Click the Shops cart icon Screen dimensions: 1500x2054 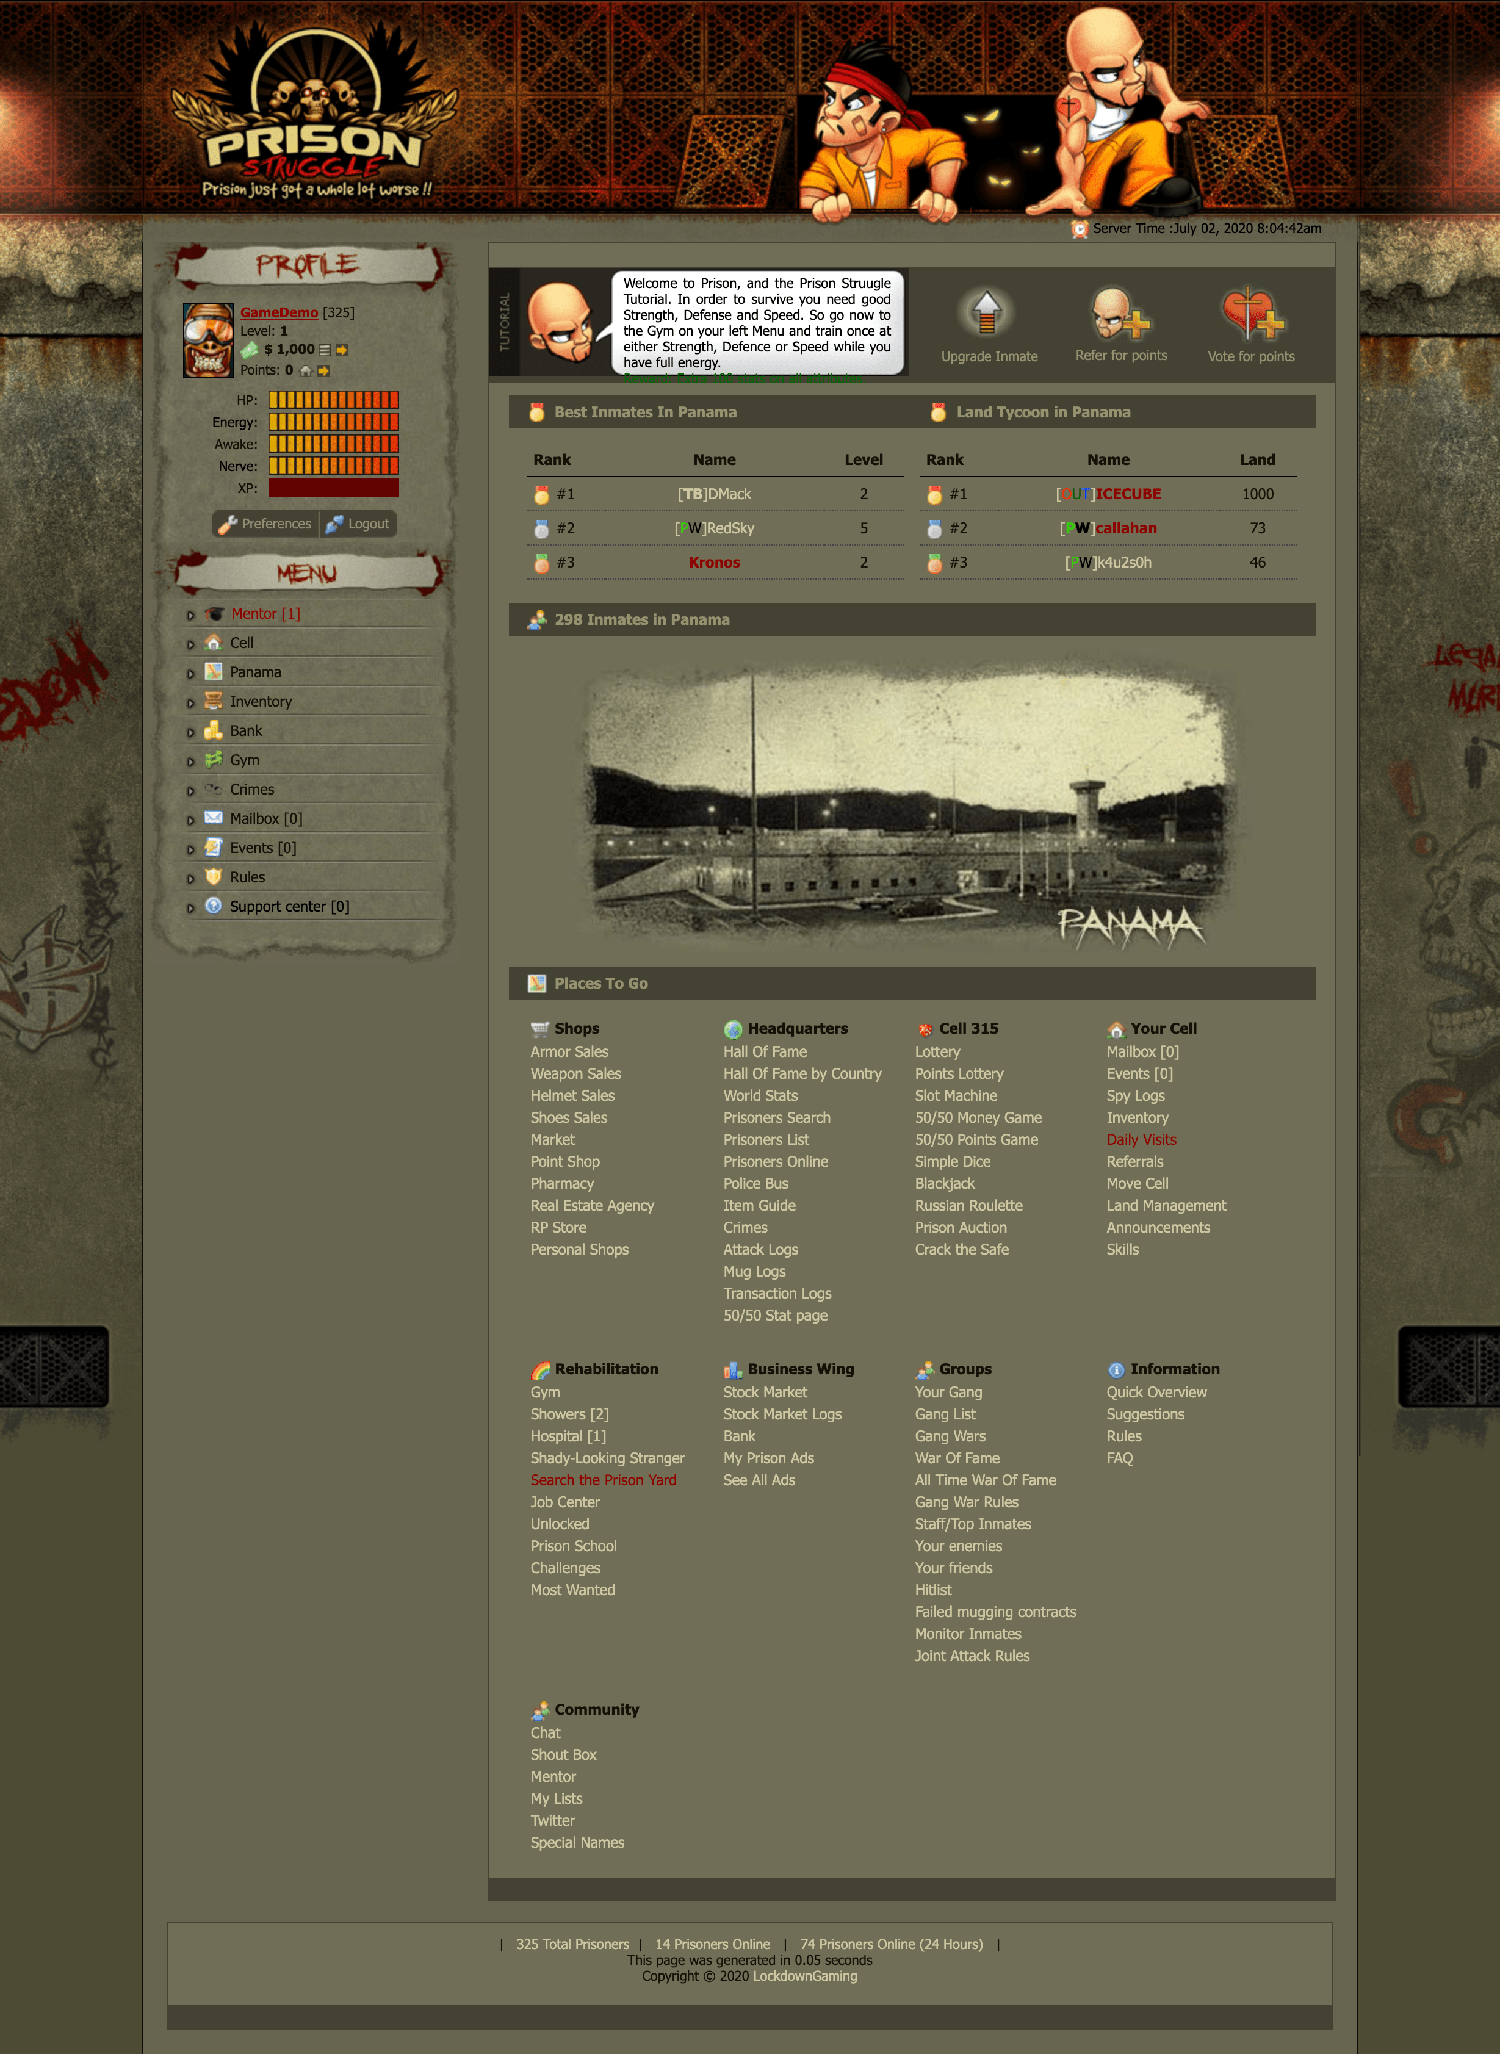pos(540,1028)
